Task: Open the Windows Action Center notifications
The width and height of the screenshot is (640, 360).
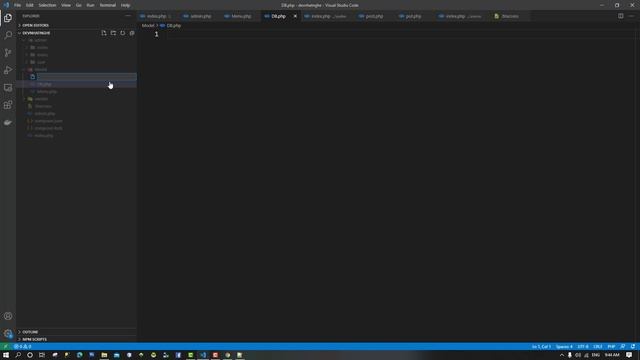Action: [629, 355]
